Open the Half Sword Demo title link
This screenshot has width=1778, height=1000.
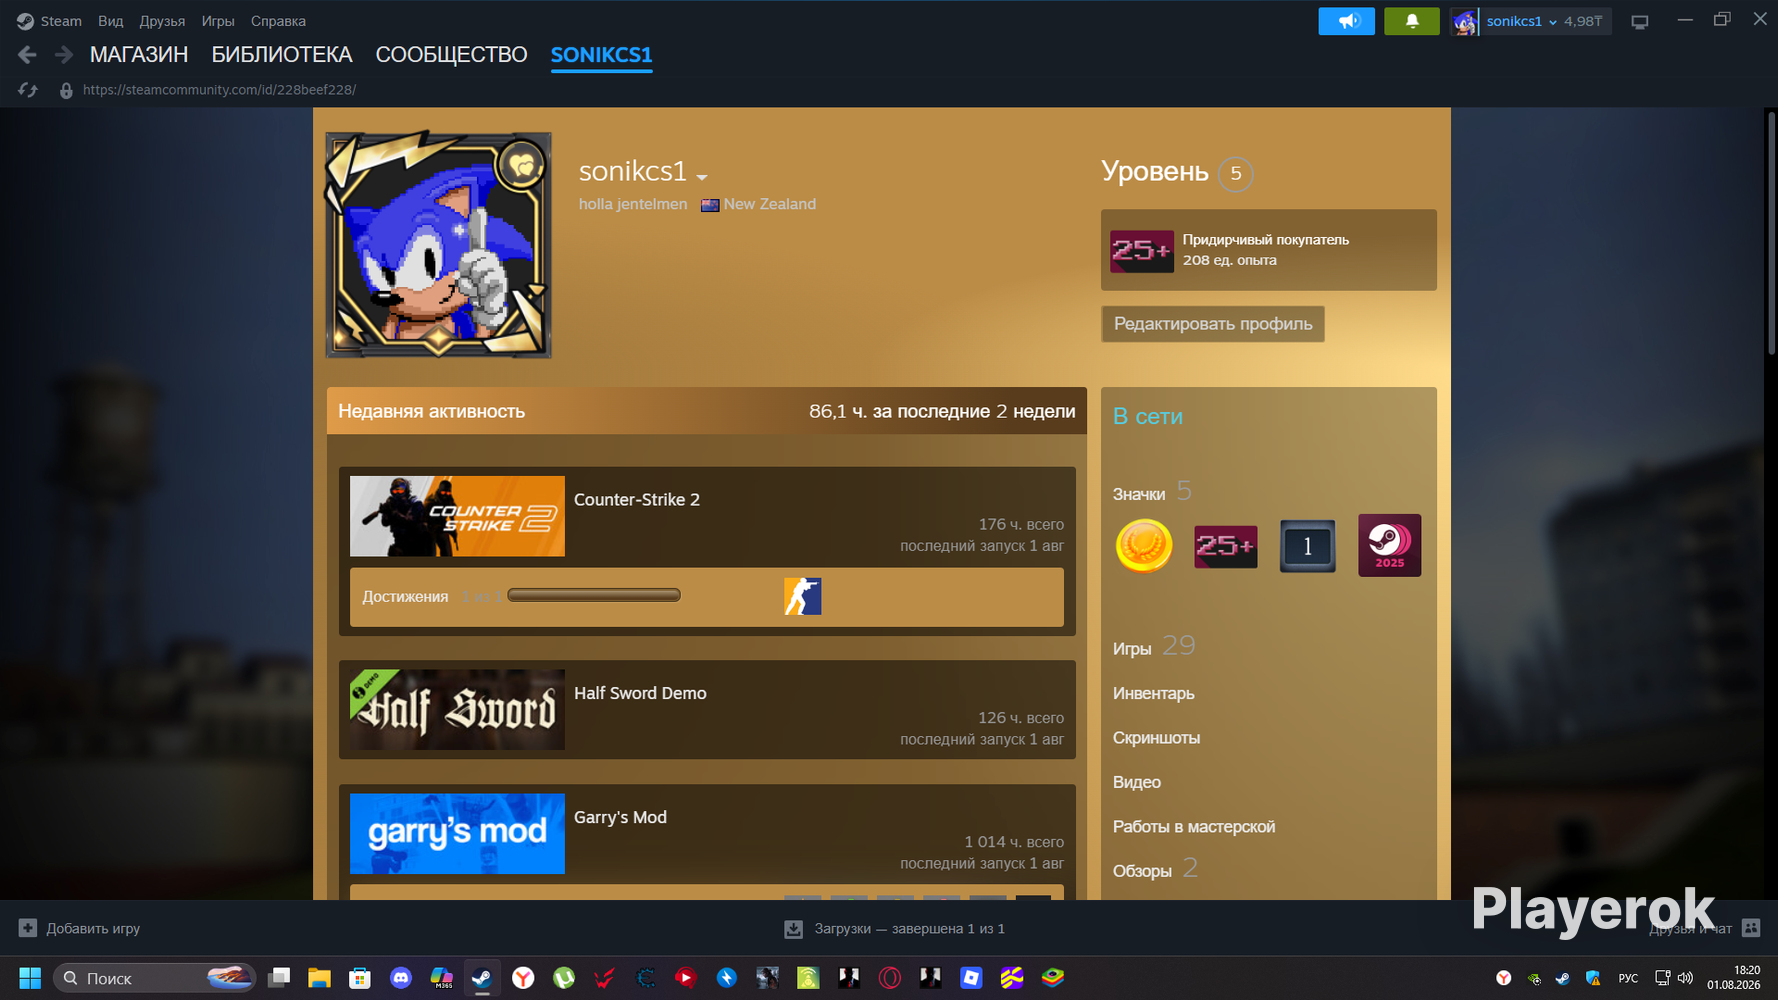coord(640,693)
